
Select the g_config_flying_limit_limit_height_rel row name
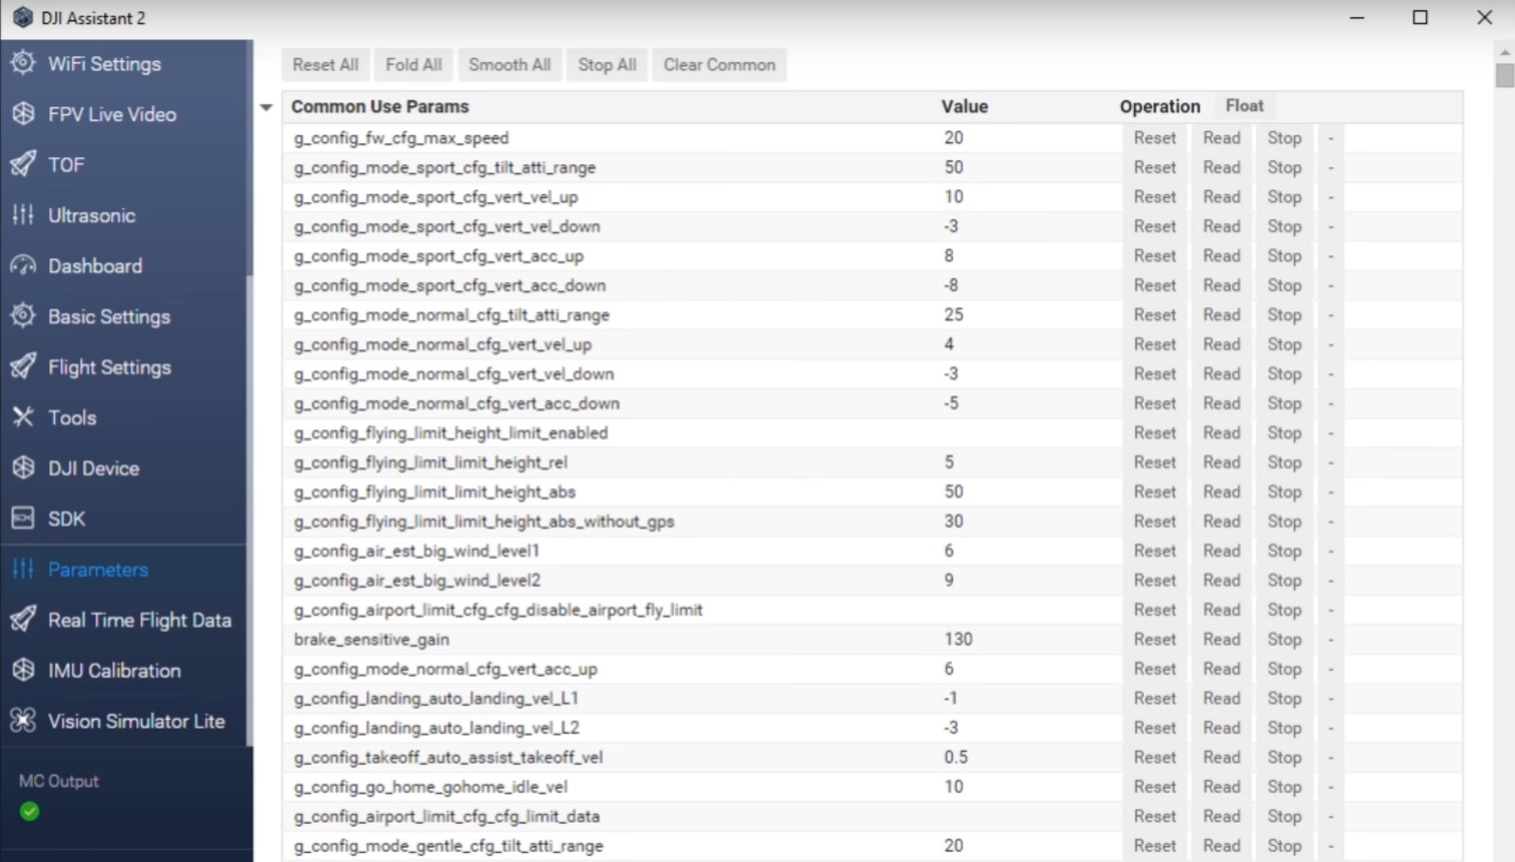point(430,463)
